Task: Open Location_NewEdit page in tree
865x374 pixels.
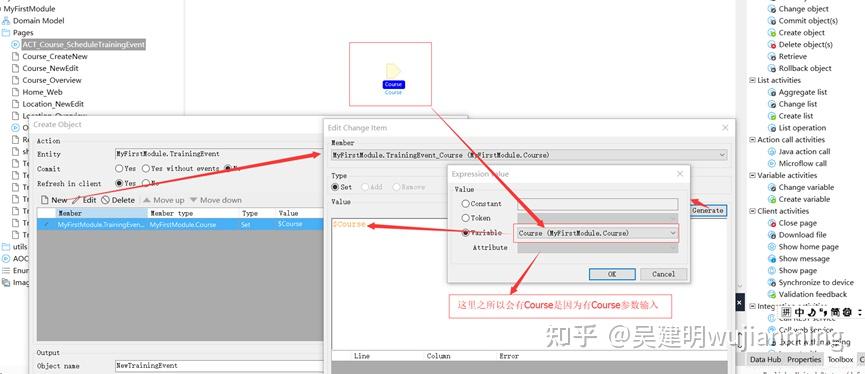Action: click(x=53, y=104)
